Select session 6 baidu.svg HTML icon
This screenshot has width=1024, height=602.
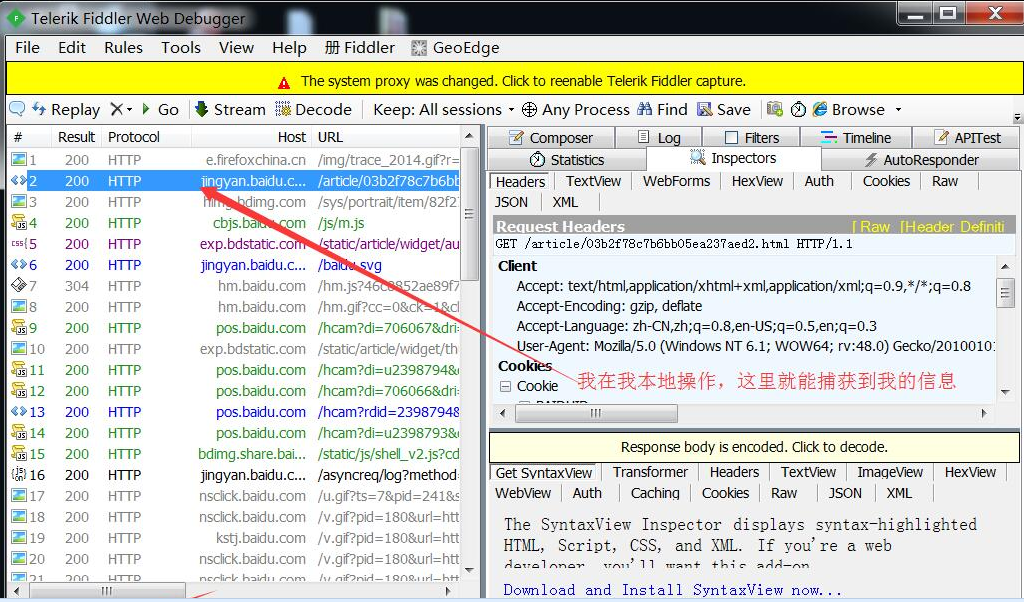pyautogui.click(x=18, y=264)
